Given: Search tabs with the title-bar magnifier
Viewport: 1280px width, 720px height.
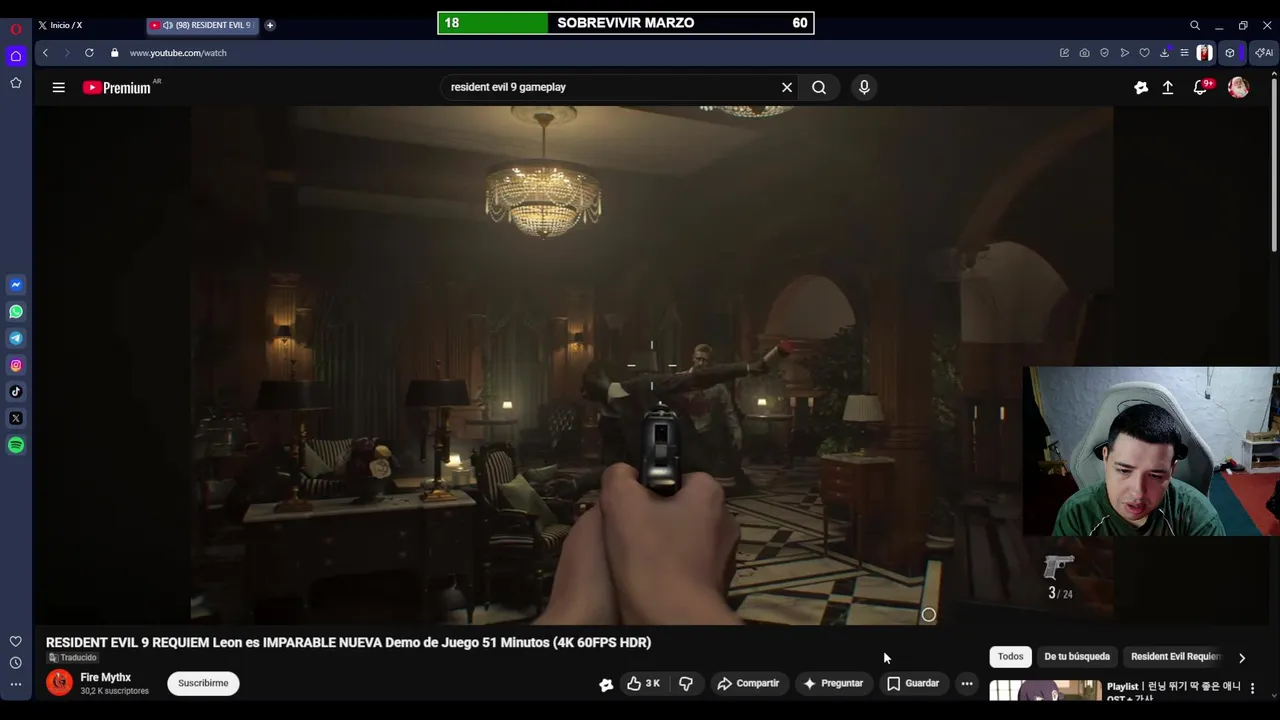Looking at the screenshot, I should coord(1194,25).
